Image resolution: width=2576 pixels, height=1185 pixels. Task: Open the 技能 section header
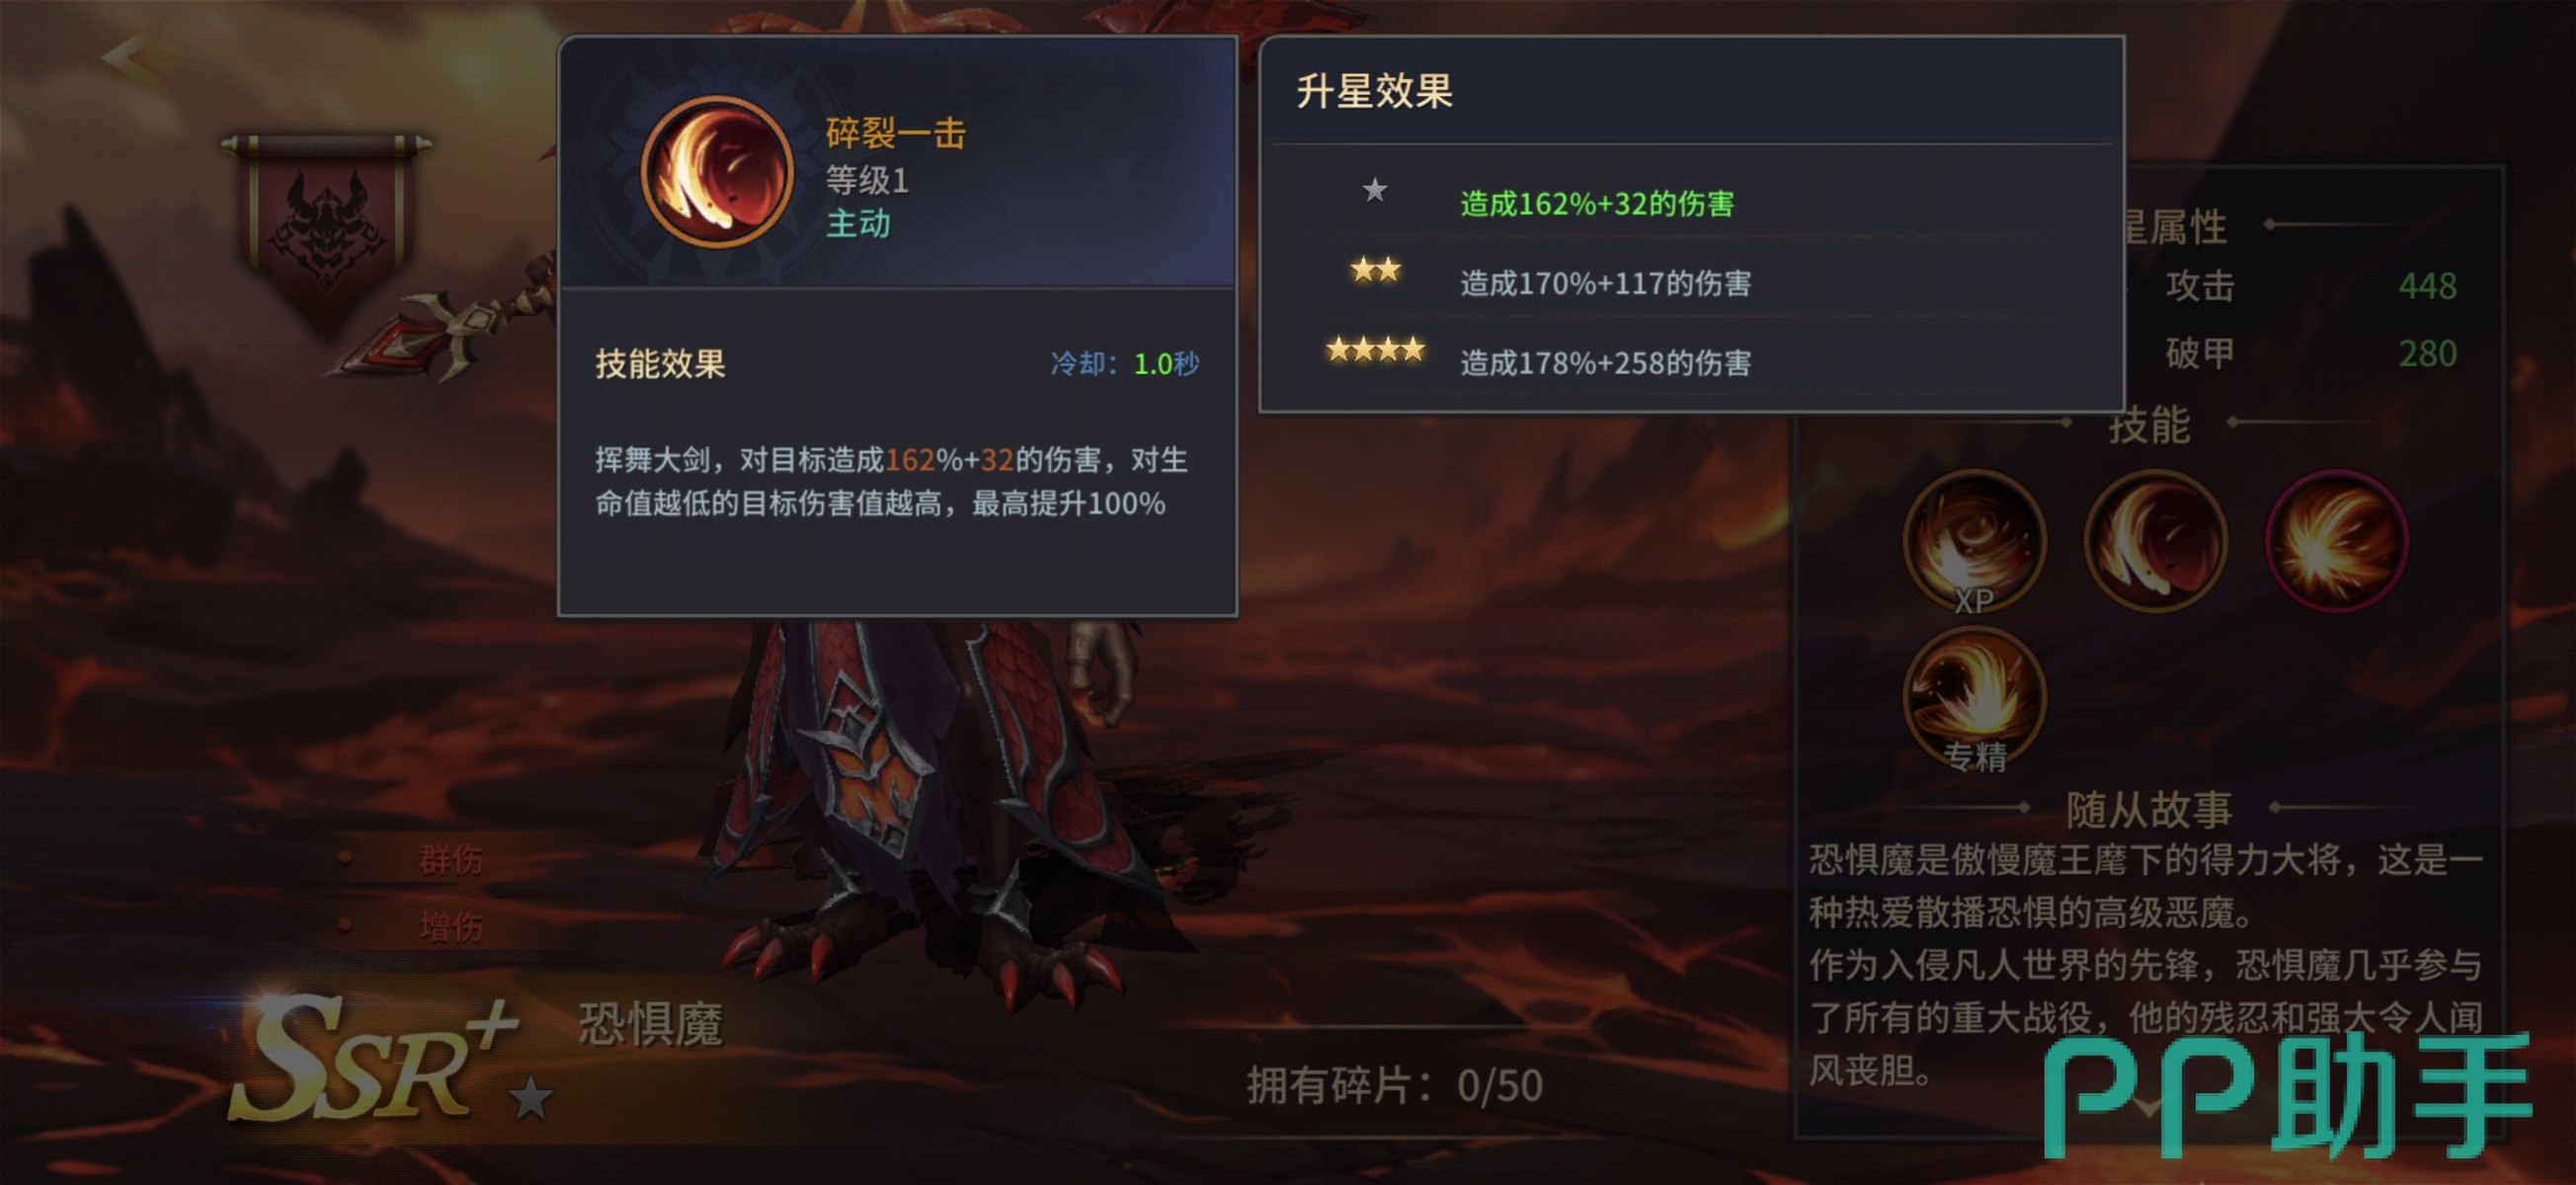pyautogui.click(x=2149, y=425)
